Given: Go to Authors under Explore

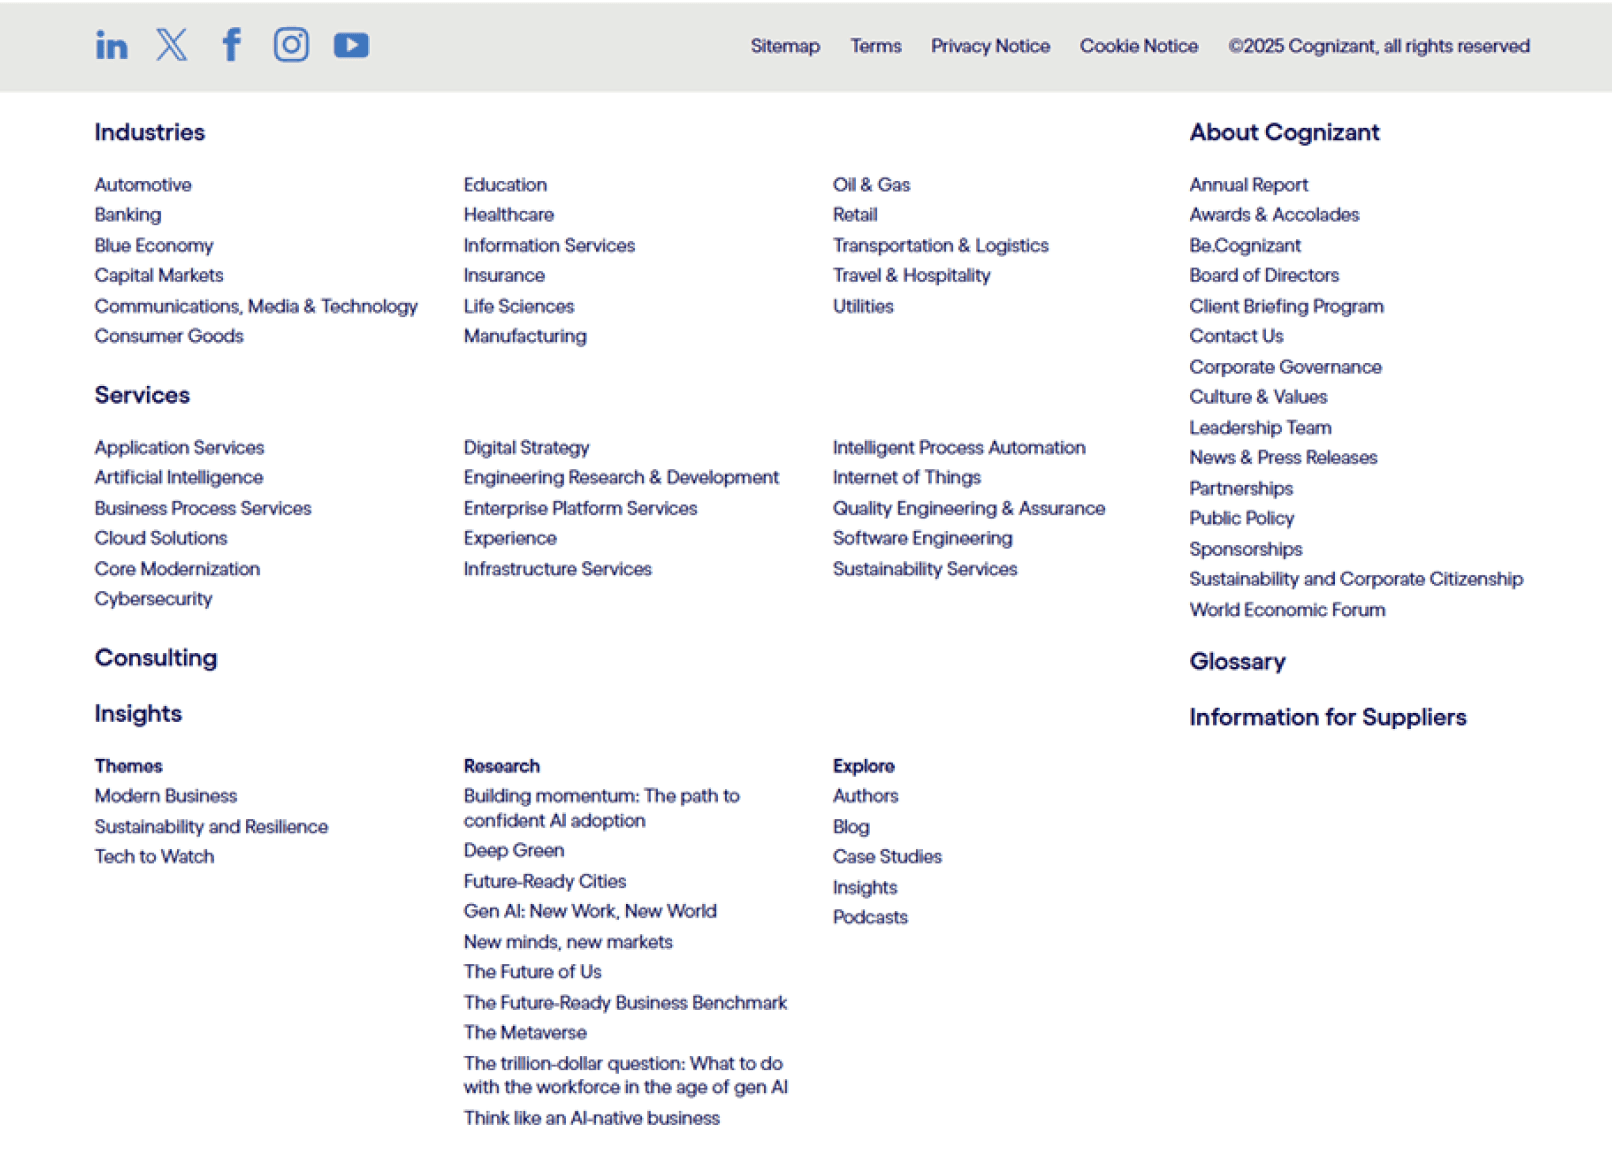Looking at the screenshot, I should (x=865, y=796).
